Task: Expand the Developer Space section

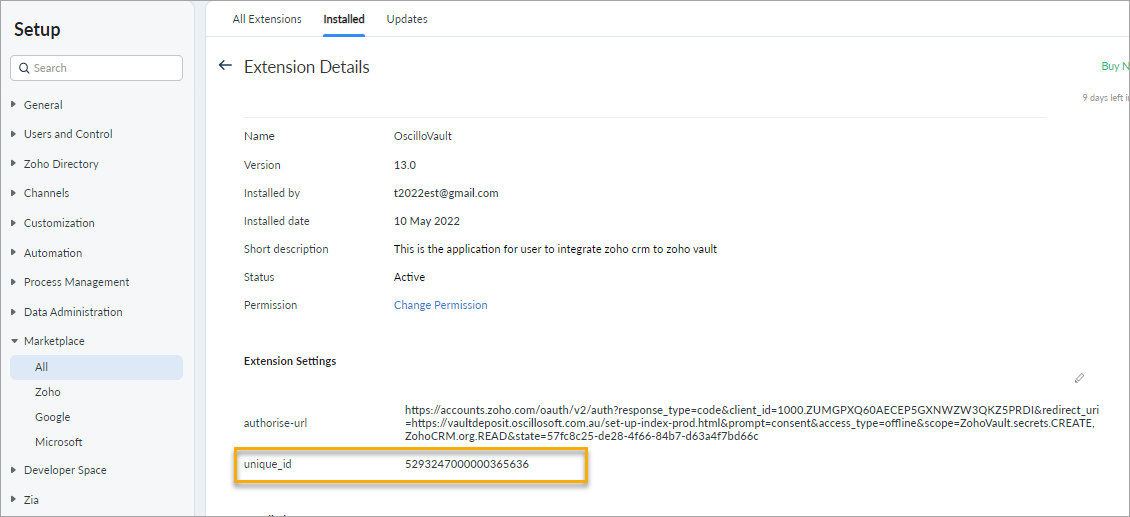Action: (x=14, y=470)
